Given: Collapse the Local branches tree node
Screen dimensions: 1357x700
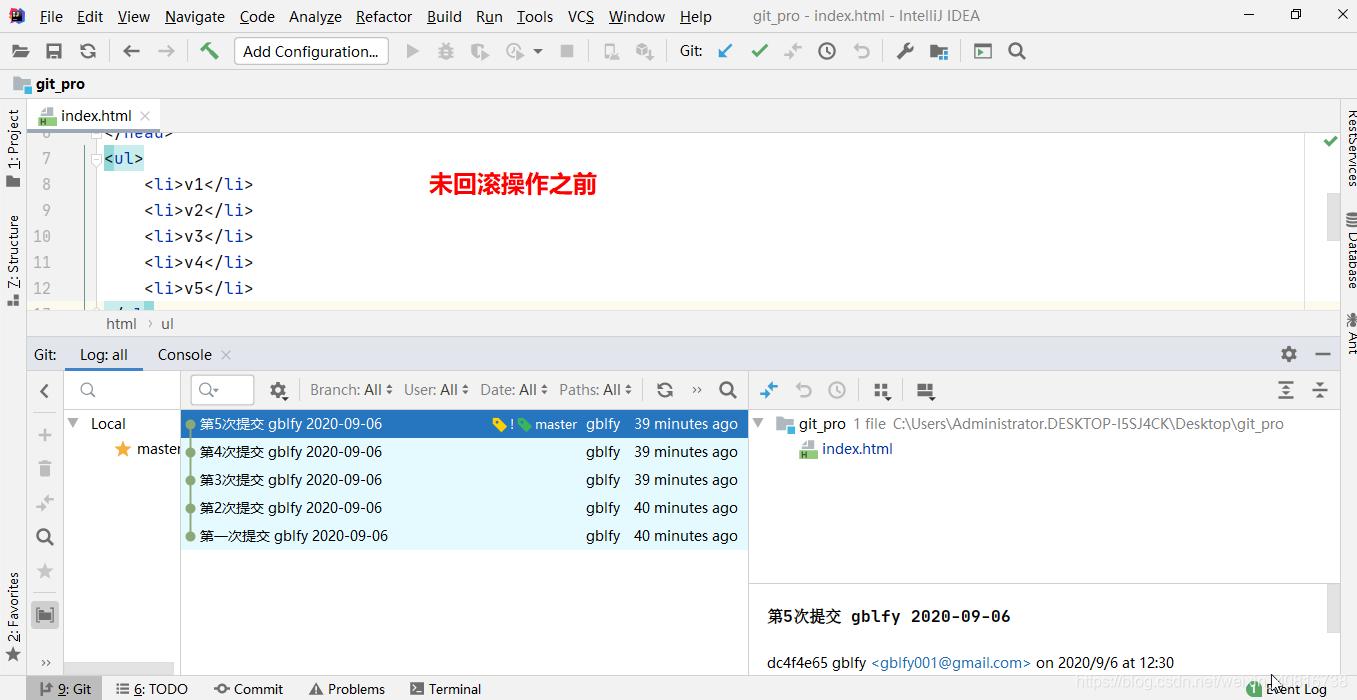Looking at the screenshot, I should [x=73, y=424].
